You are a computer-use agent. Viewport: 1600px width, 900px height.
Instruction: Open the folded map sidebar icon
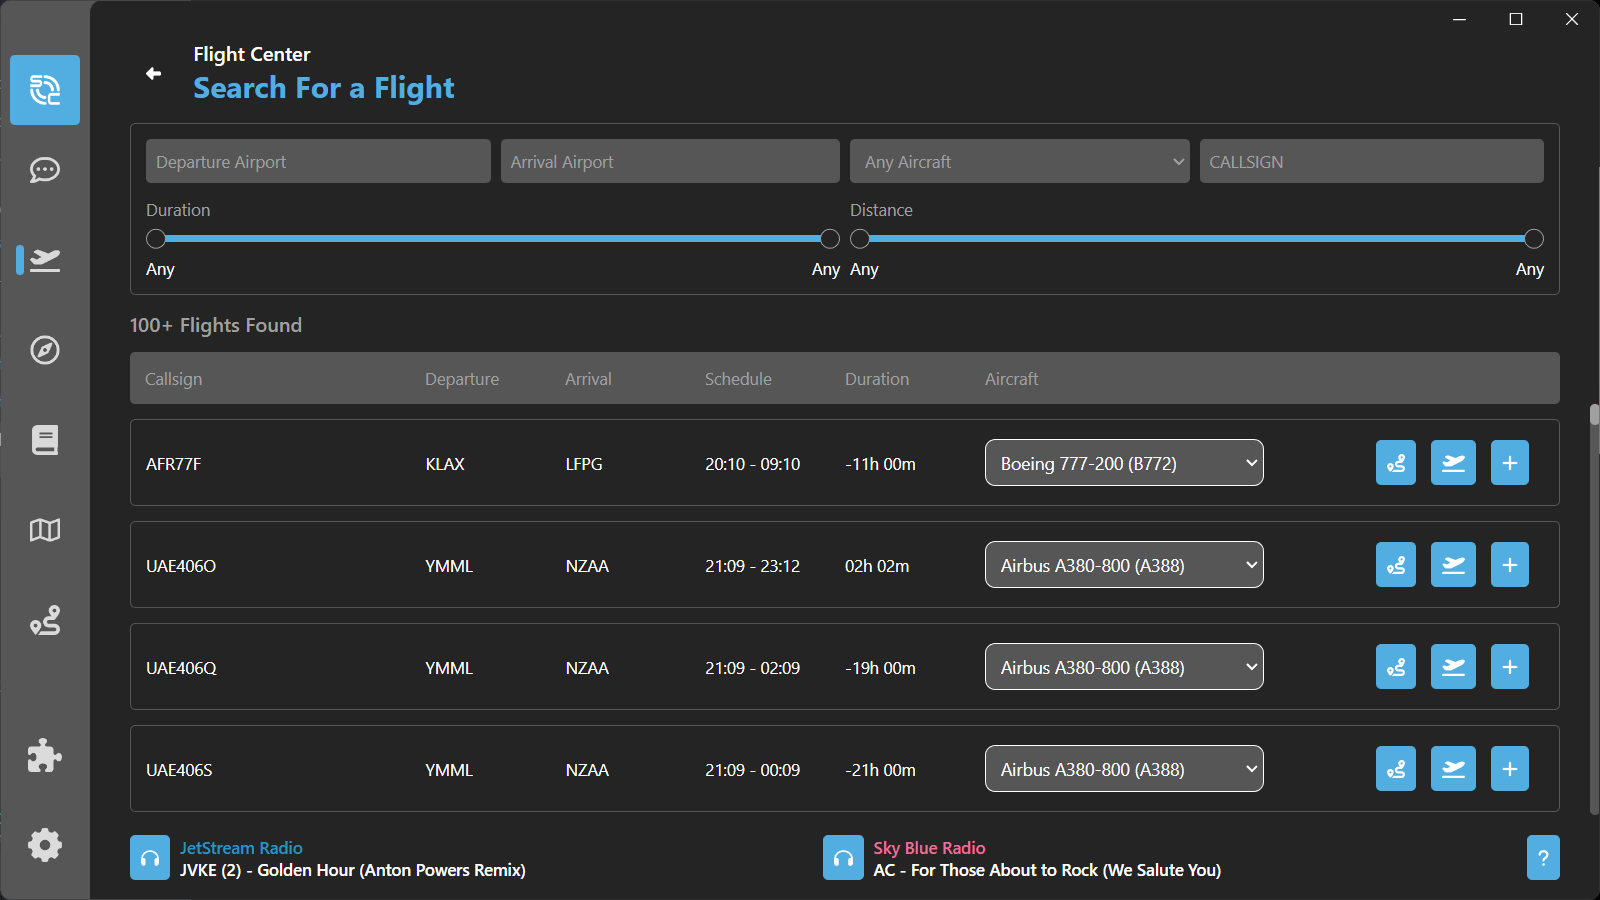tap(45, 530)
